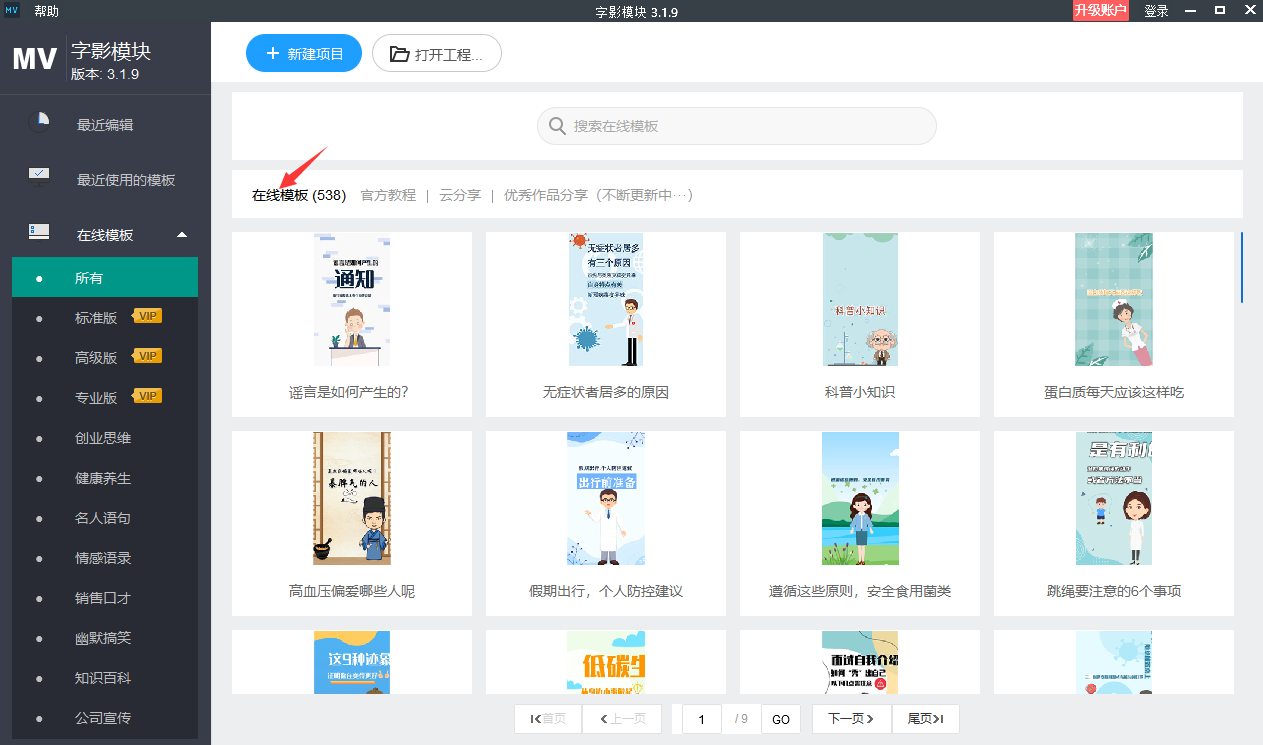
Task: Open a project with 打开工程 button
Action: [437, 54]
